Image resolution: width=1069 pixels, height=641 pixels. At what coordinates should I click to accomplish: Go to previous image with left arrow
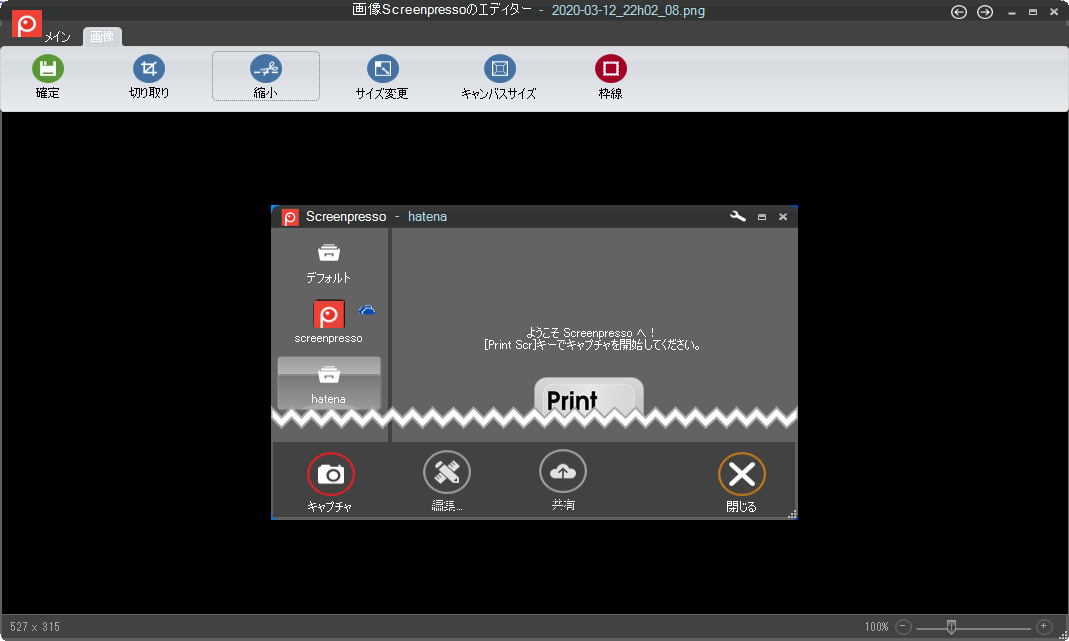[x=959, y=12]
